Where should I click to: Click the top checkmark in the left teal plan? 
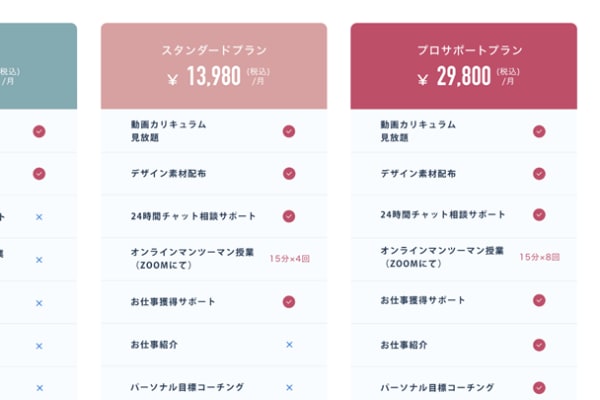(x=39, y=131)
